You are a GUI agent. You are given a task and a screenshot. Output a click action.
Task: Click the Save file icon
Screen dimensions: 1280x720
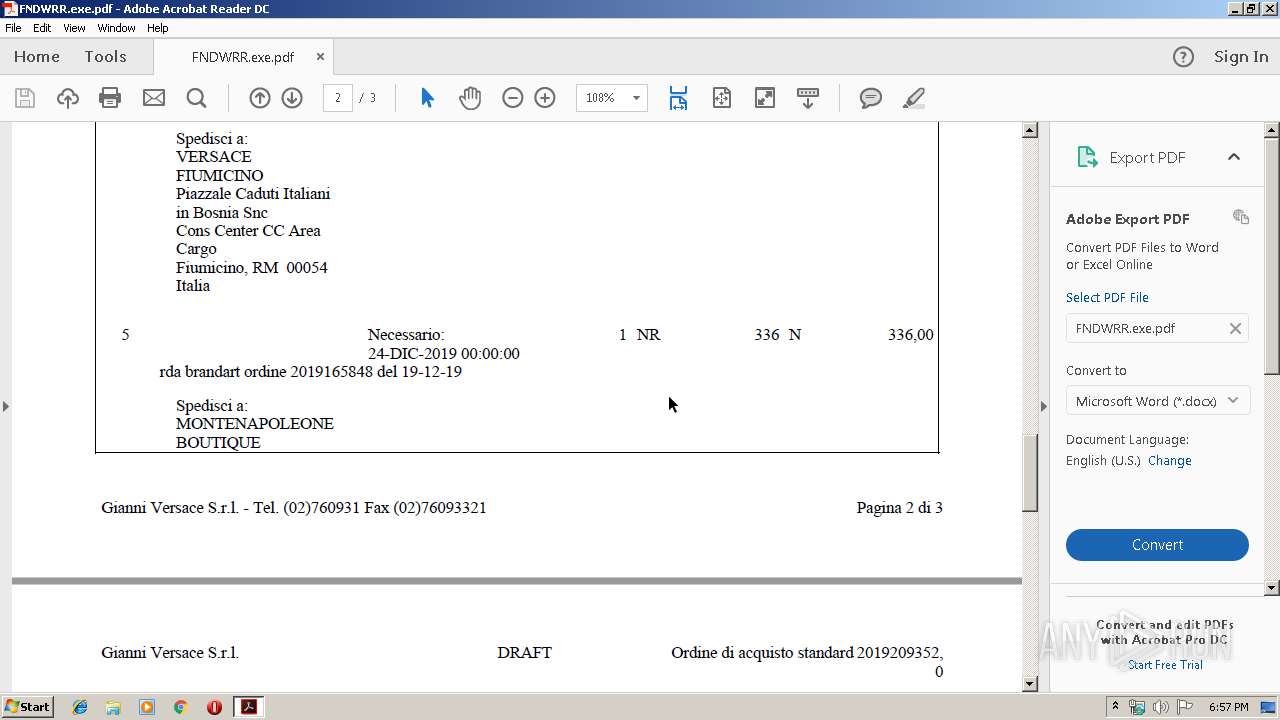pyautogui.click(x=25, y=98)
